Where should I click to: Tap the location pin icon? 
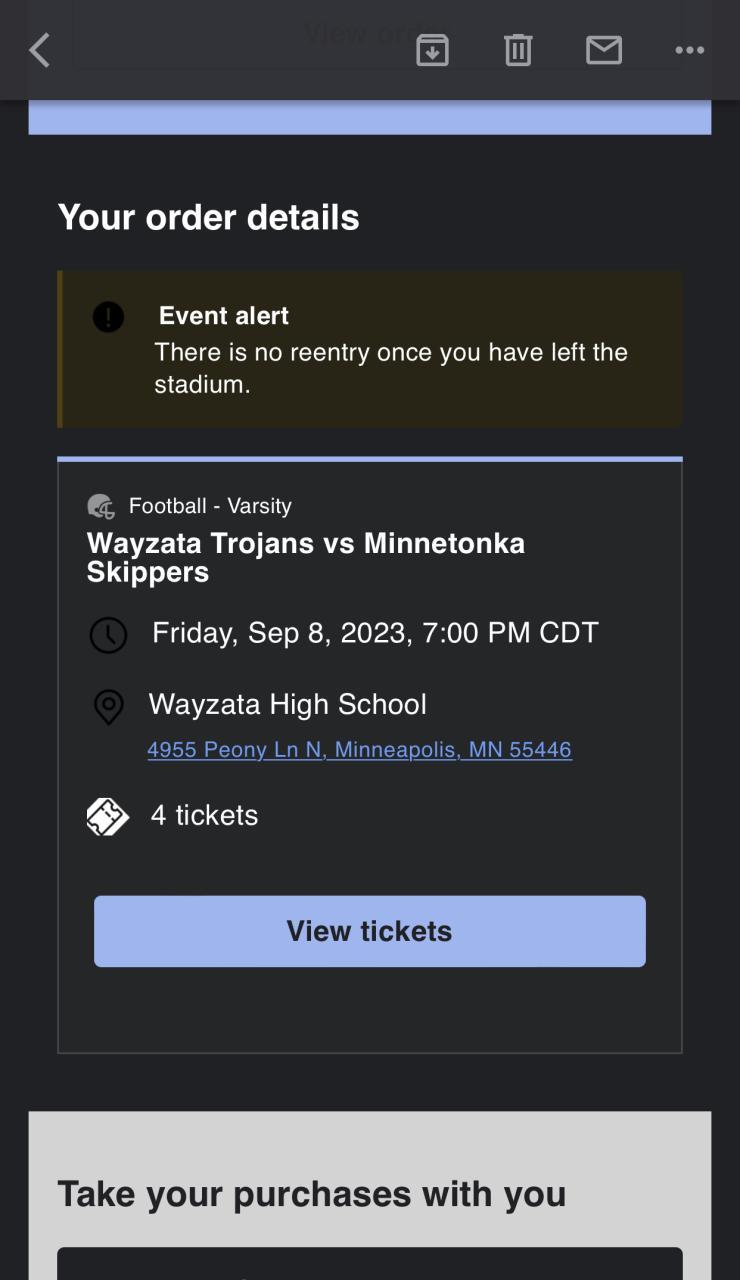[108, 707]
